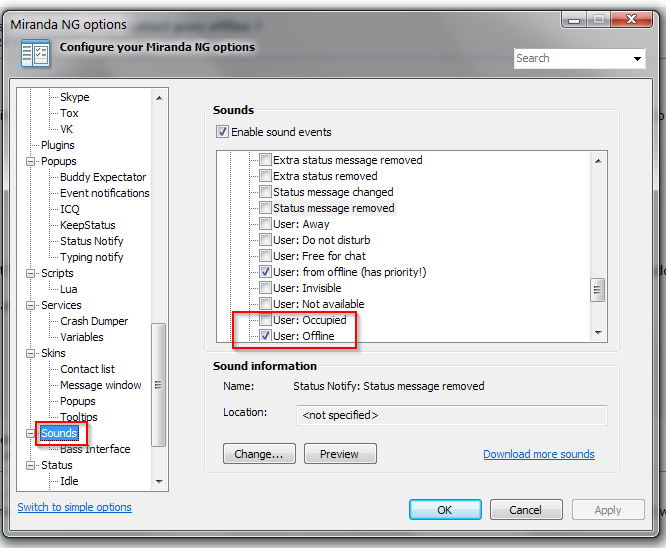Collapse the Scripts tree node

pyautogui.click(x=31, y=273)
